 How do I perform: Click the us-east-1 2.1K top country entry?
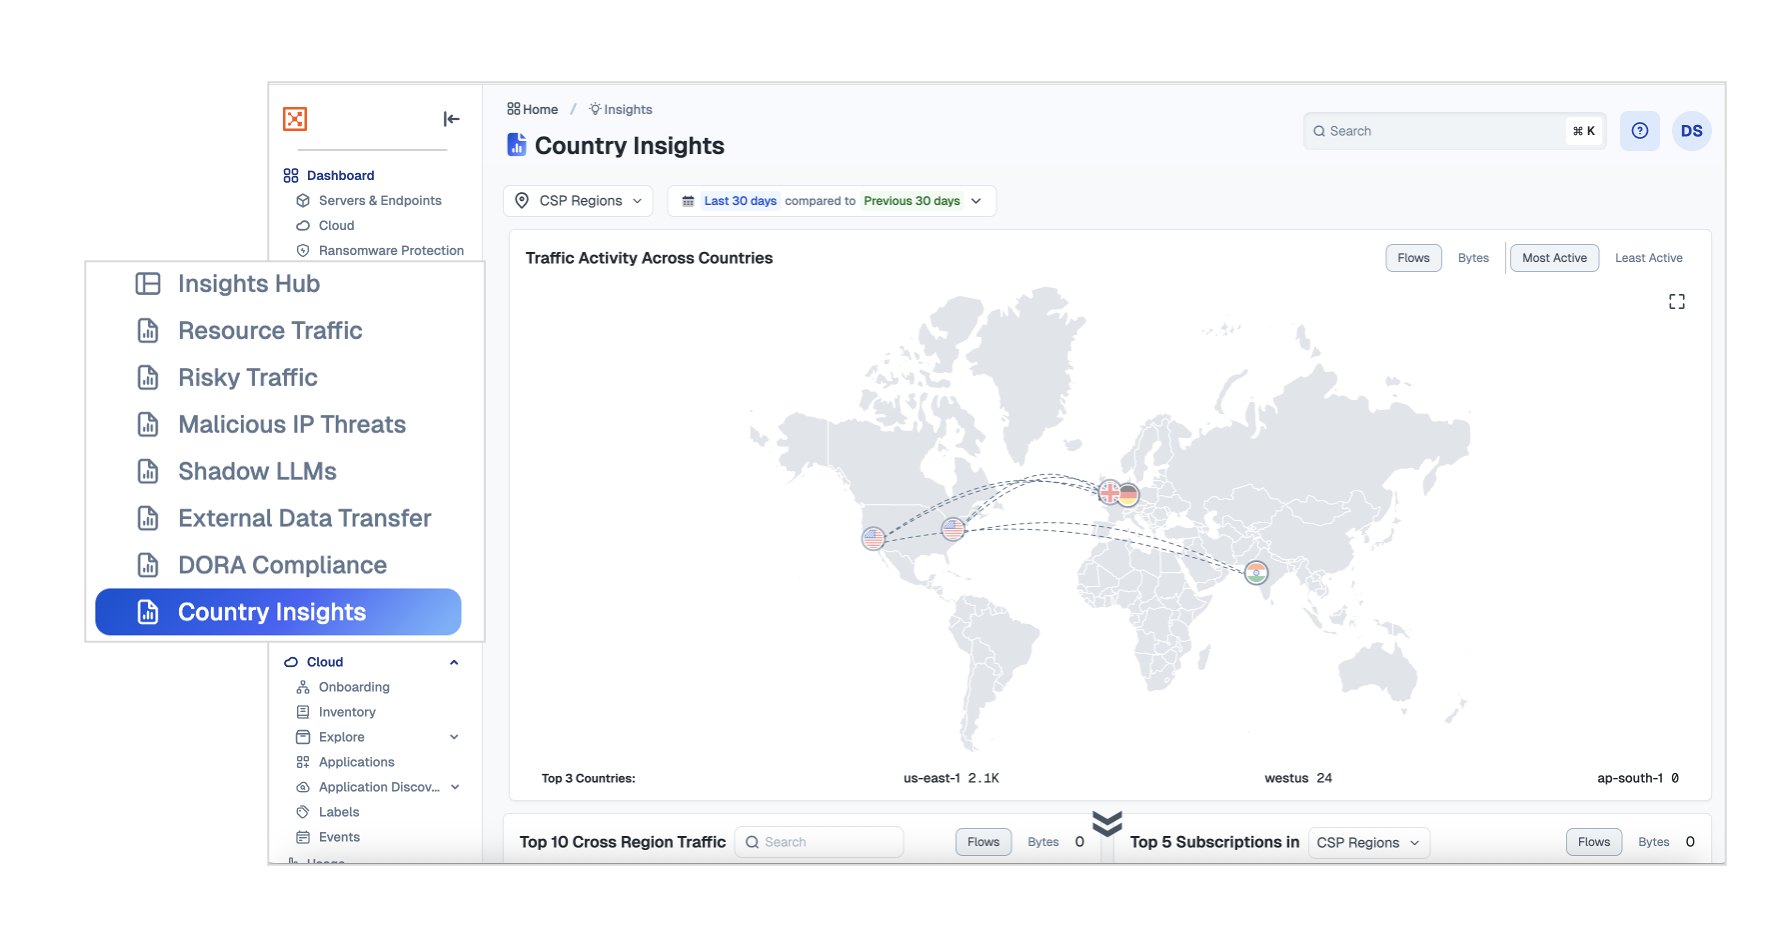click(x=951, y=779)
